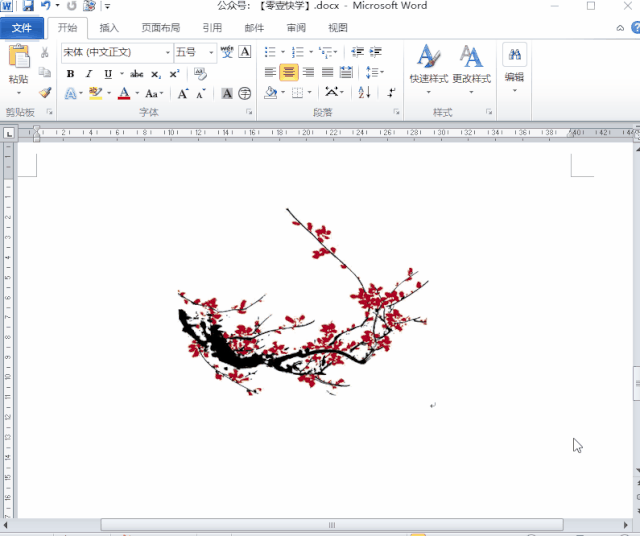Click the Sort A-Z icon
Viewport: 640px width, 536px height.
364,93
